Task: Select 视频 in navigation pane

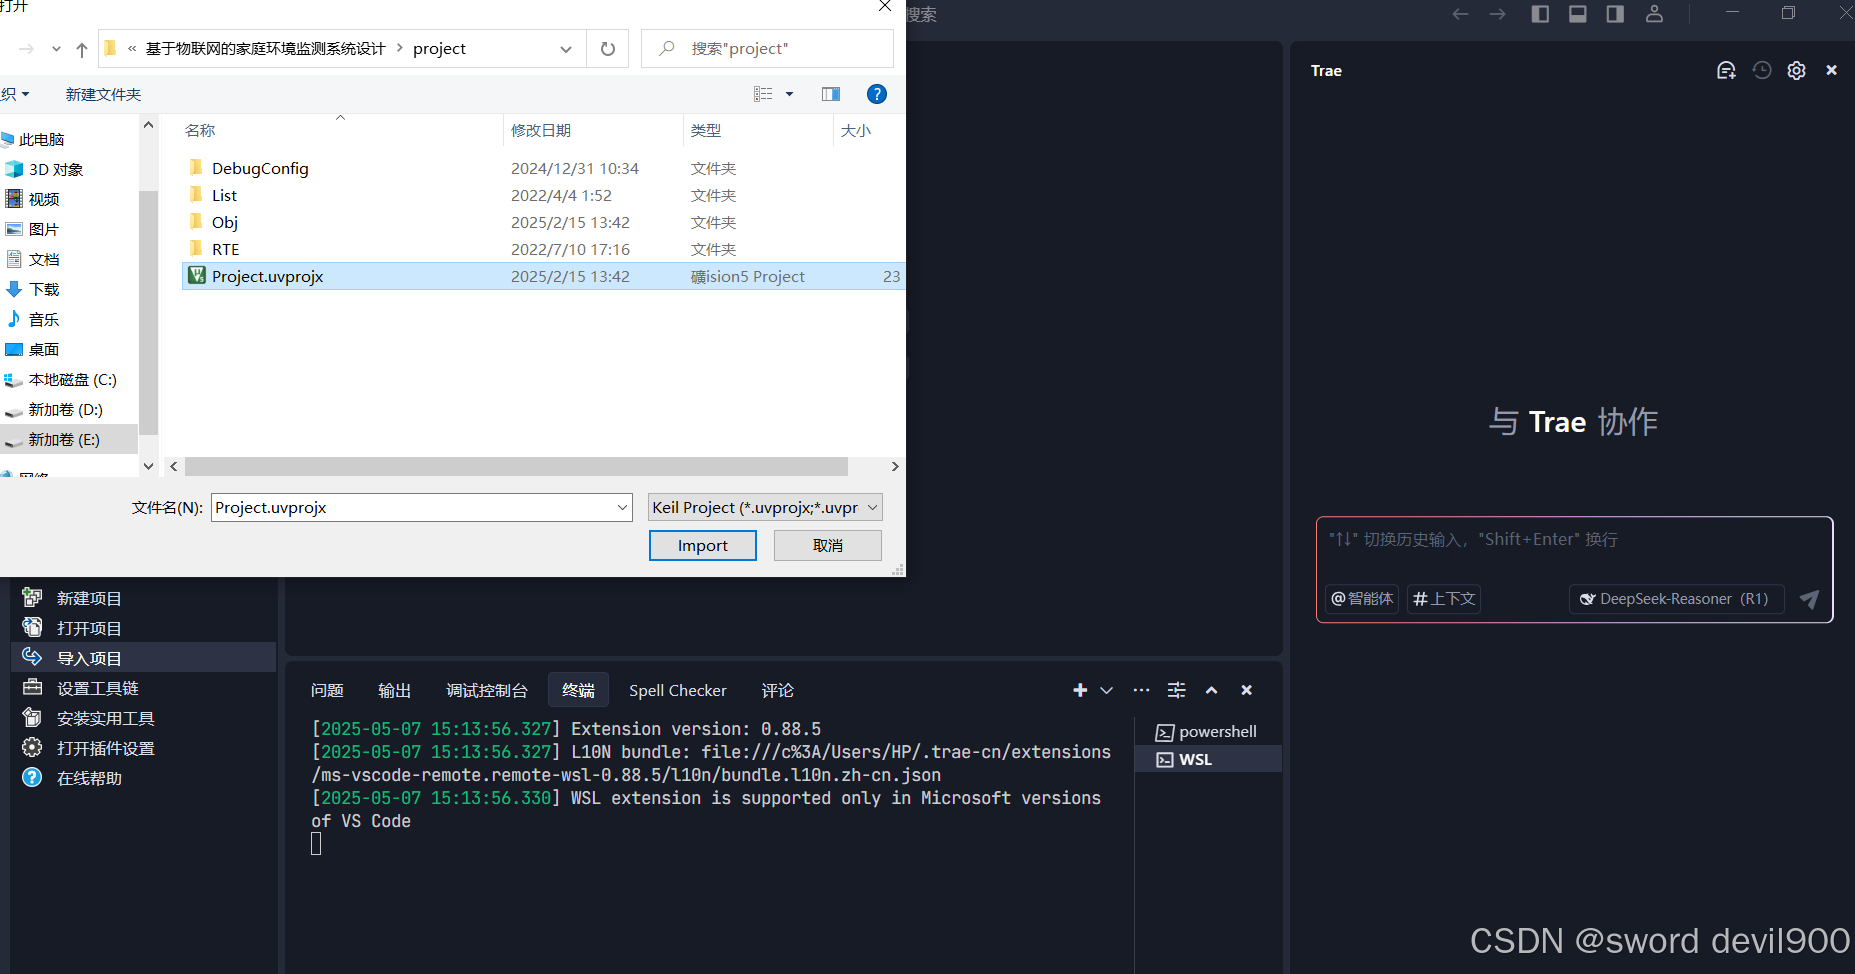Action: [44, 200]
